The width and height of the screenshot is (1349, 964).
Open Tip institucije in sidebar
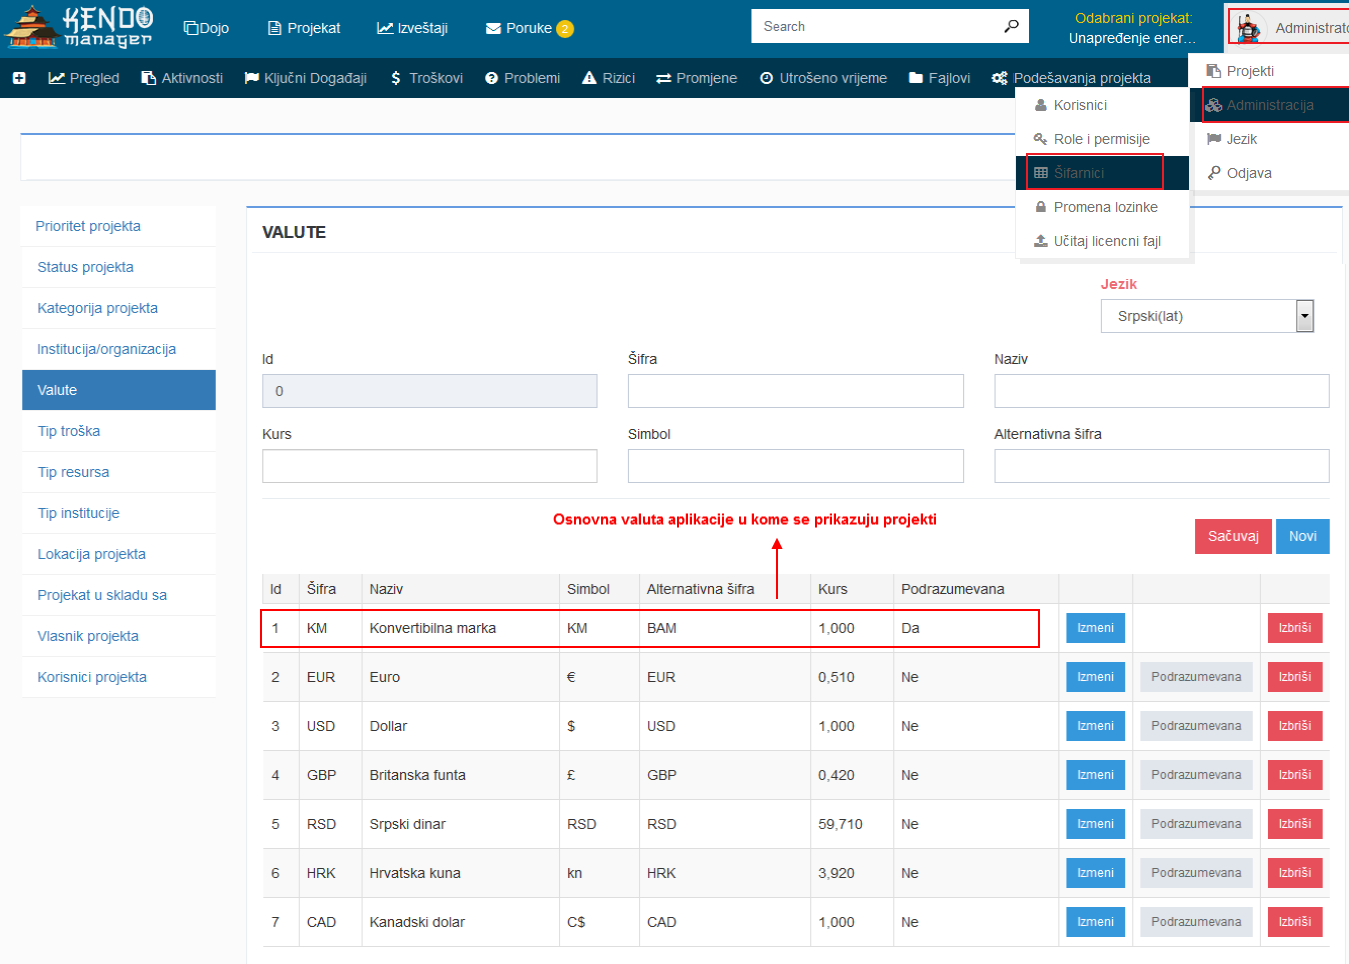click(x=119, y=513)
